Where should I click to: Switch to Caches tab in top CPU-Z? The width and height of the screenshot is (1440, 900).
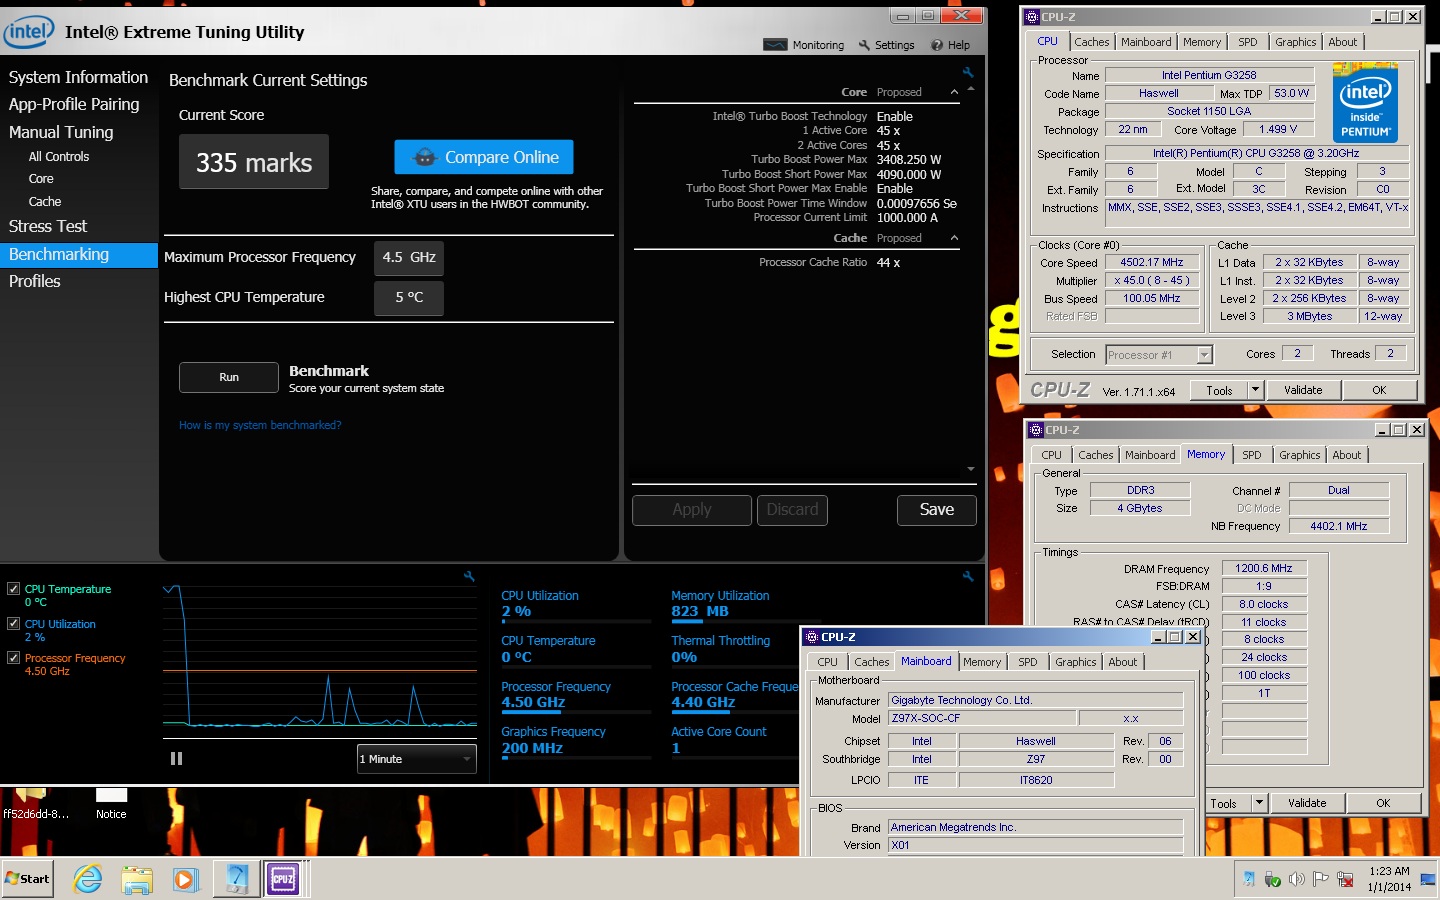[1091, 42]
